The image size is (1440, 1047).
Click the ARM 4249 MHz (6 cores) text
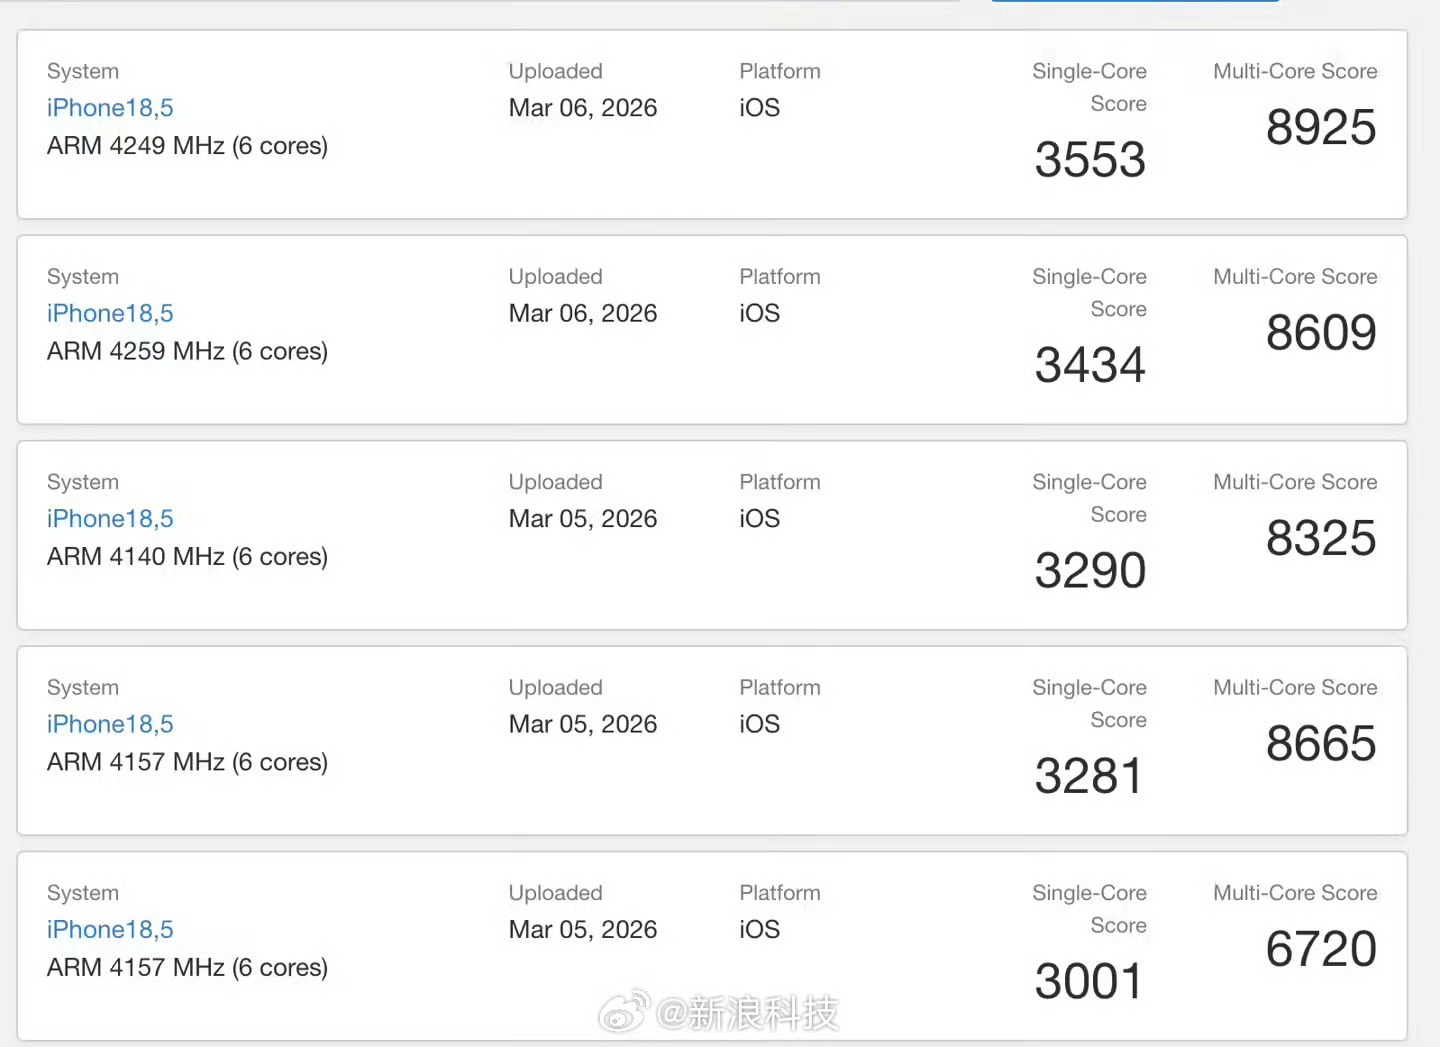click(187, 146)
